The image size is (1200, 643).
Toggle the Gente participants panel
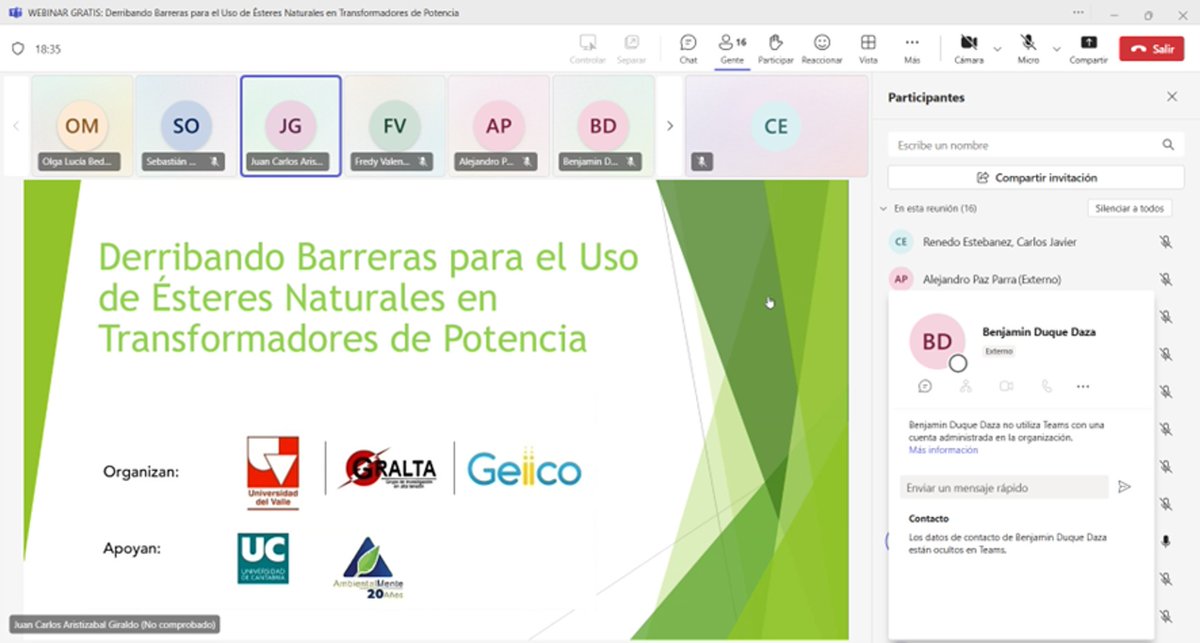(x=732, y=48)
